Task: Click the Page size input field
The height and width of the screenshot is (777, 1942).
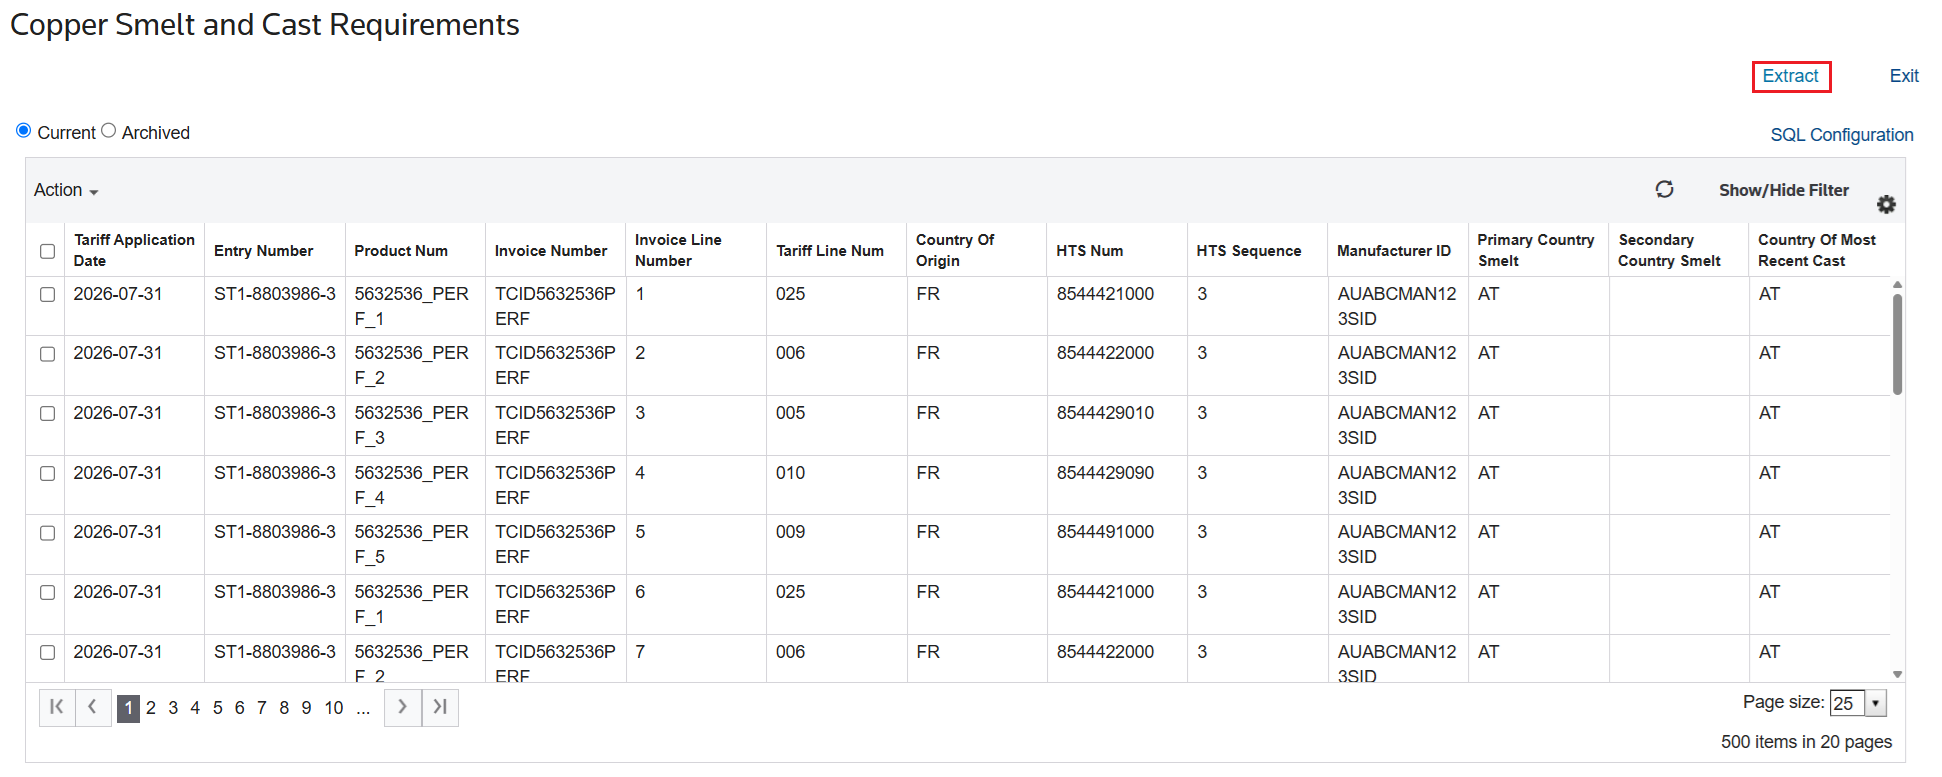Action: point(1847,703)
